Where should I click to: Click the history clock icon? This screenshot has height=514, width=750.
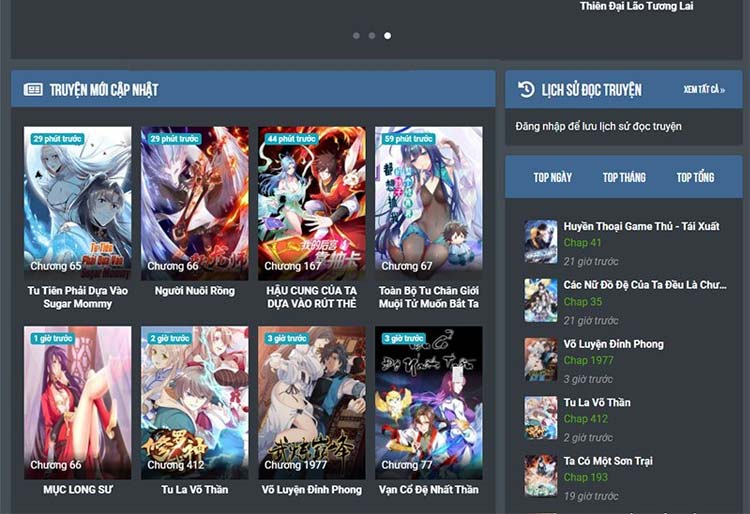(x=526, y=90)
